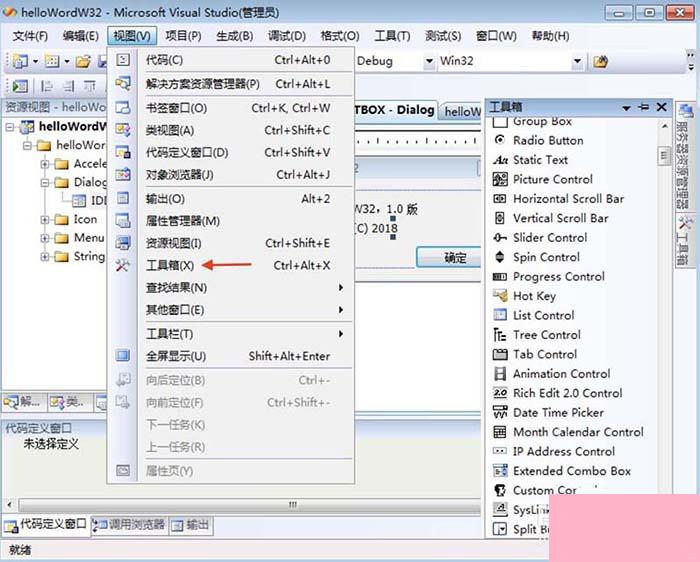This screenshot has width=700, height=562.
Task: Expand the Icon folder node
Action: (x=45, y=220)
